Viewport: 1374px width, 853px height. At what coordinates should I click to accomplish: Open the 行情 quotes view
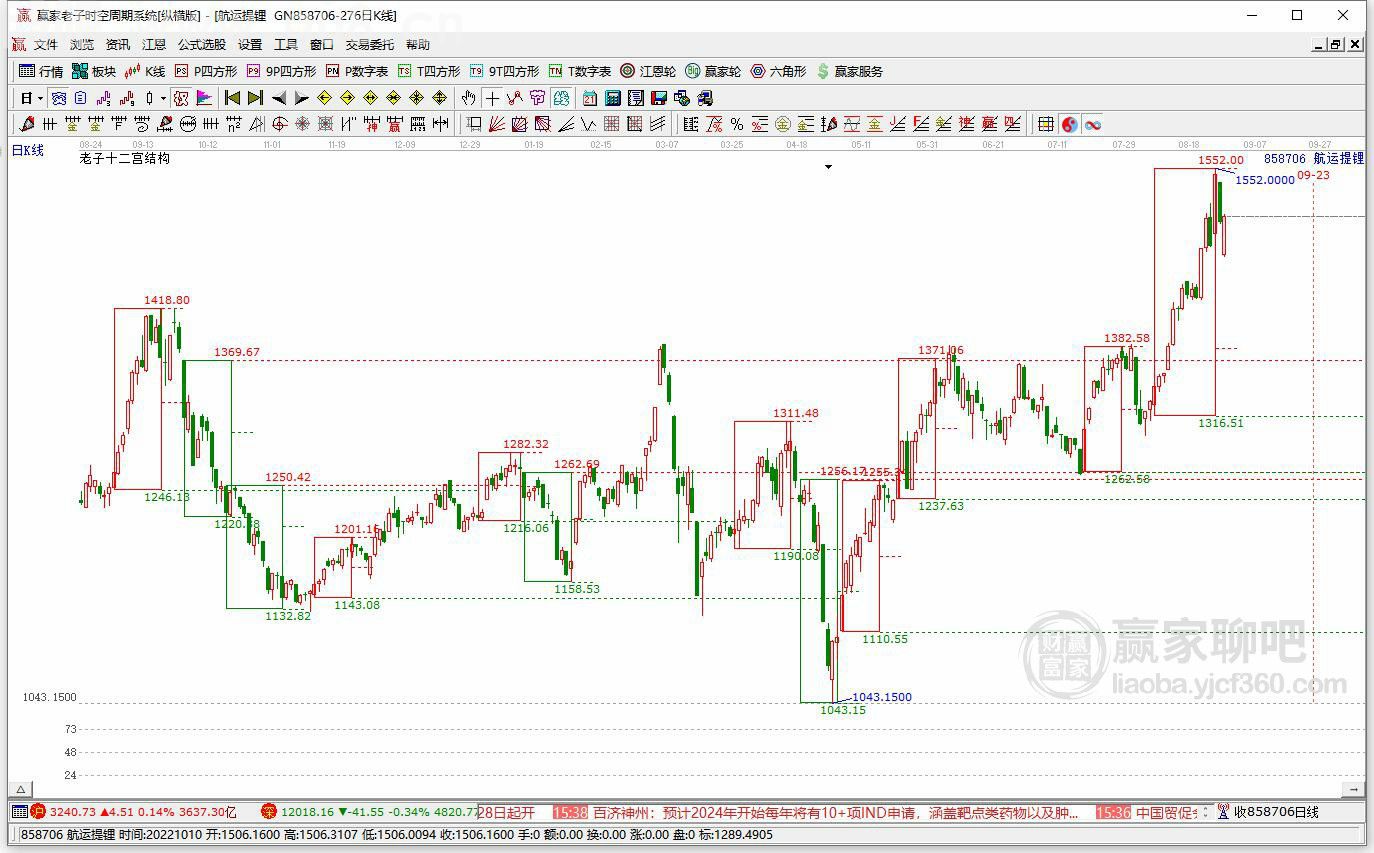[x=41, y=71]
